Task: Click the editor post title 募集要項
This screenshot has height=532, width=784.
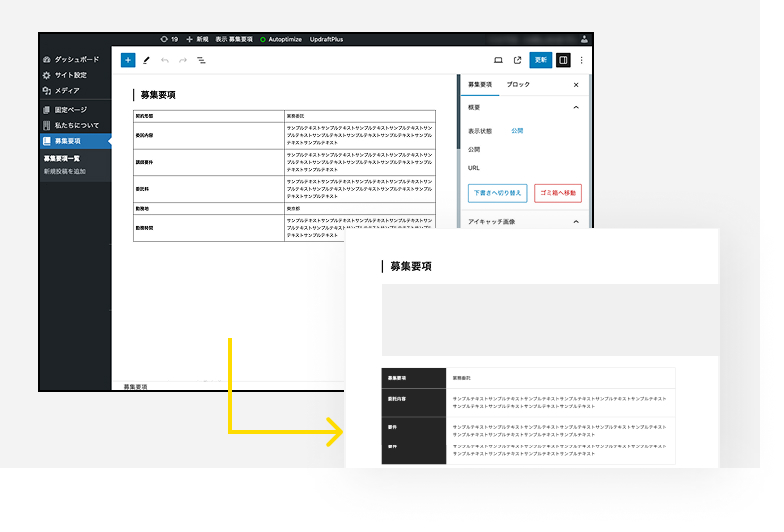Action: coord(158,95)
